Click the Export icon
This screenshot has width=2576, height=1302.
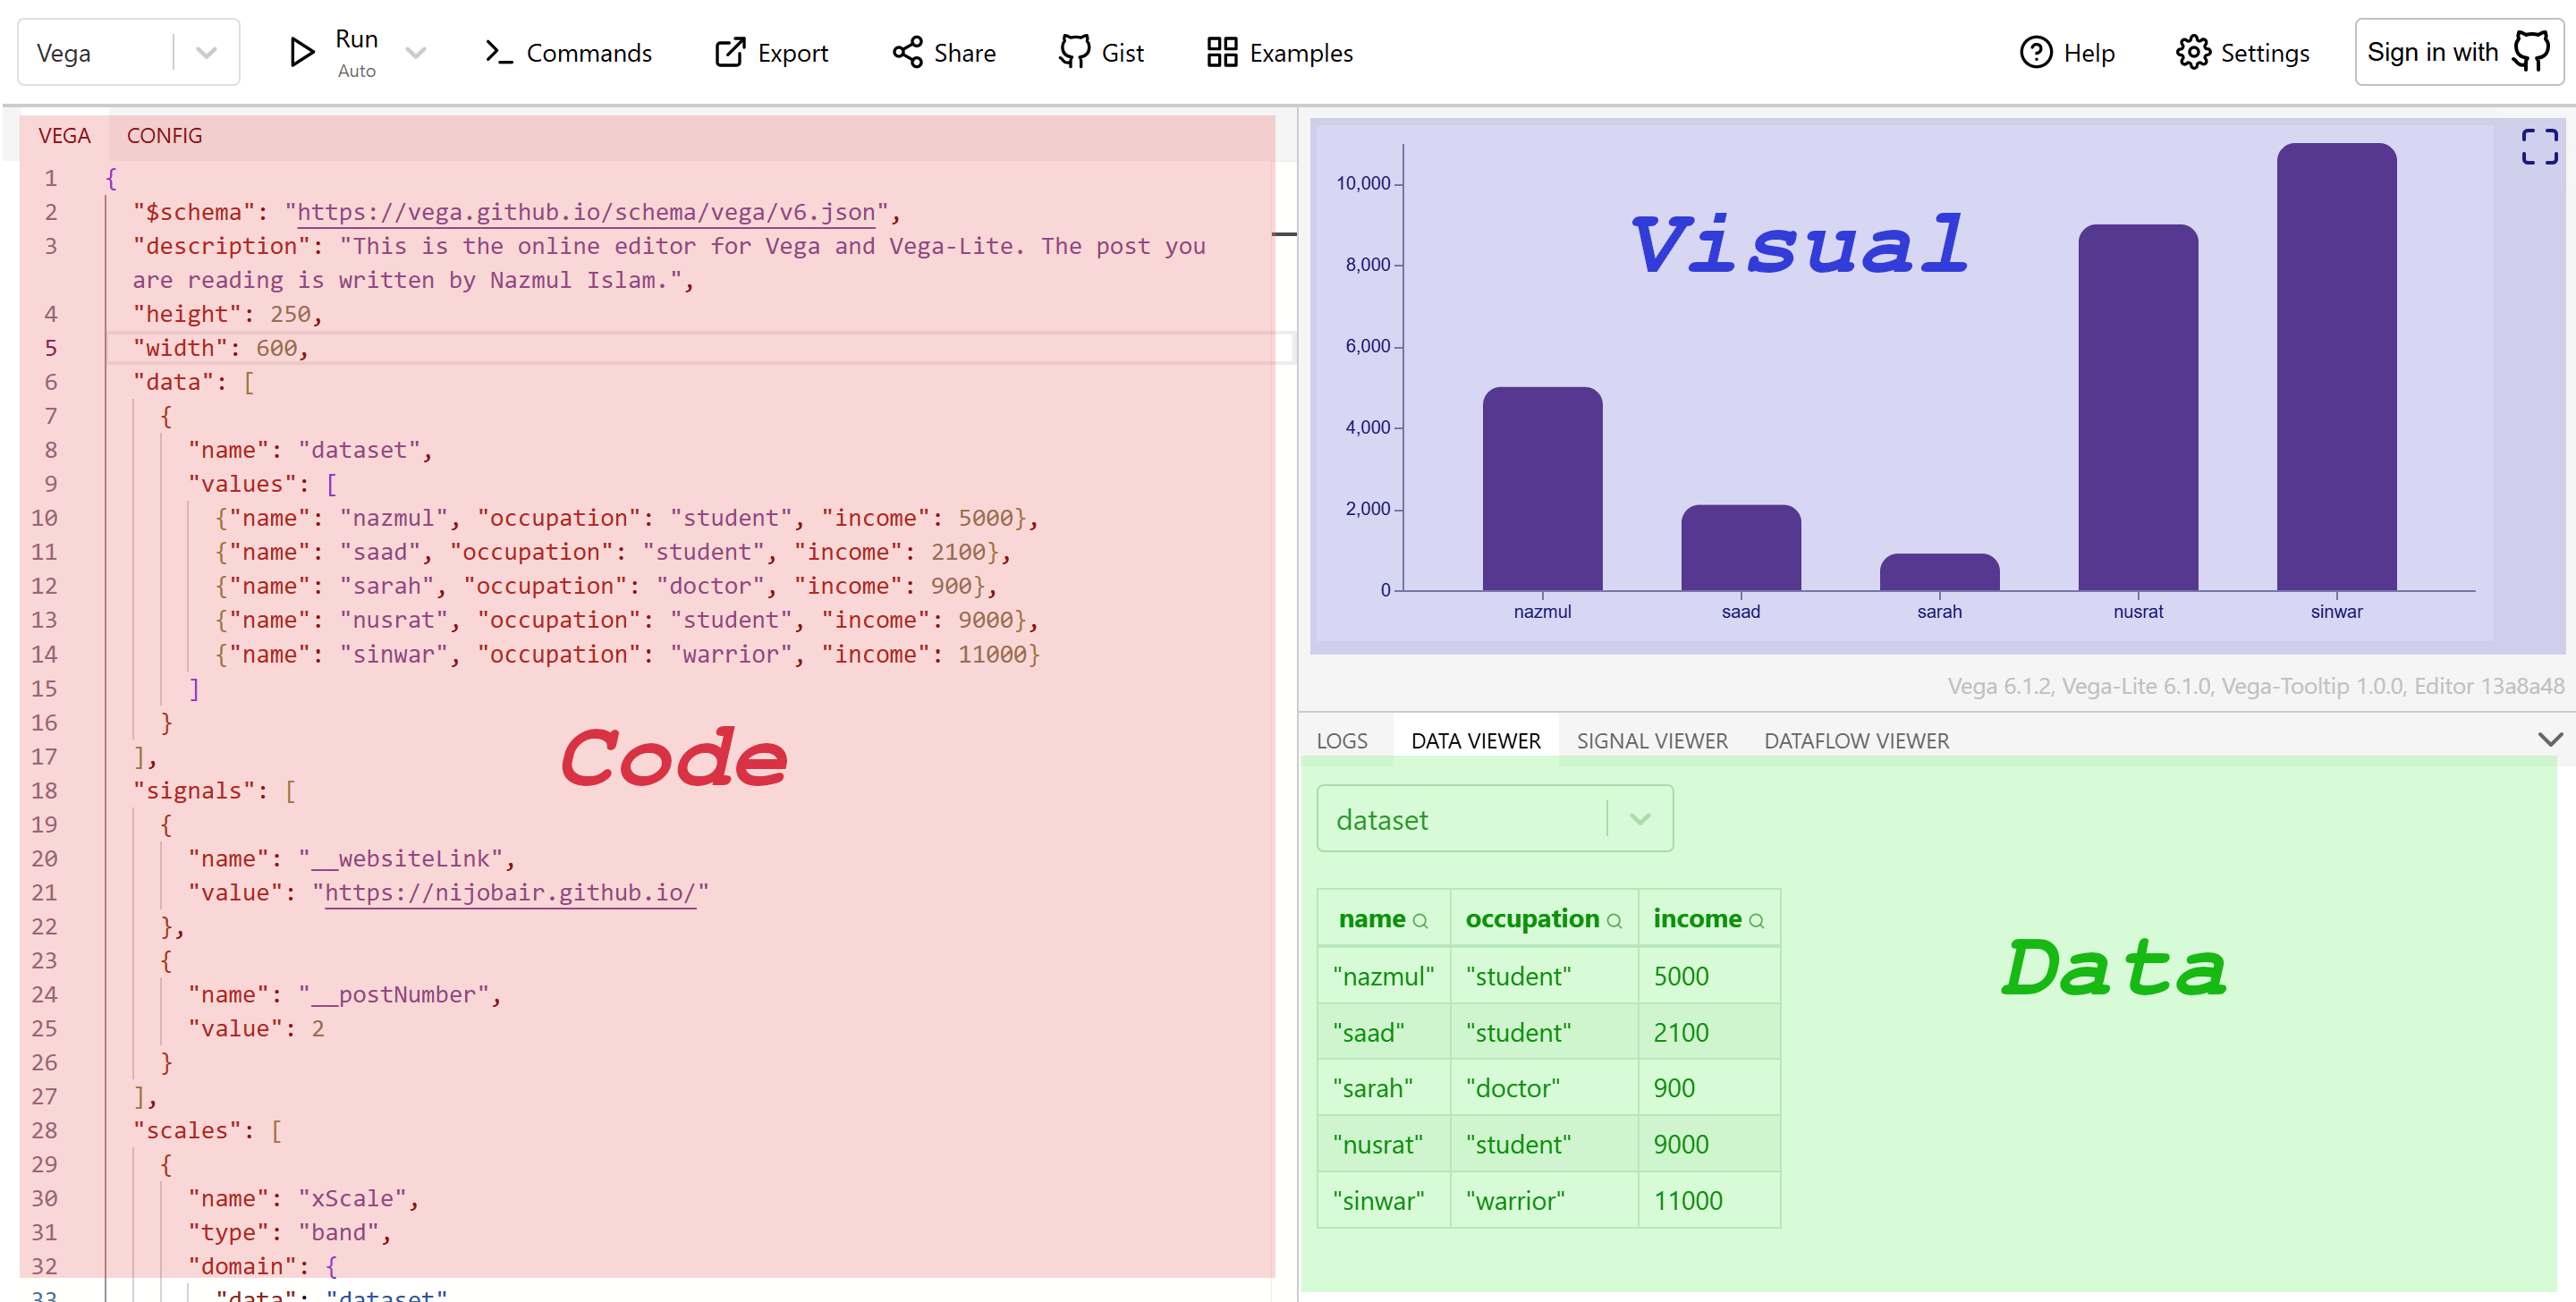coord(730,52)
